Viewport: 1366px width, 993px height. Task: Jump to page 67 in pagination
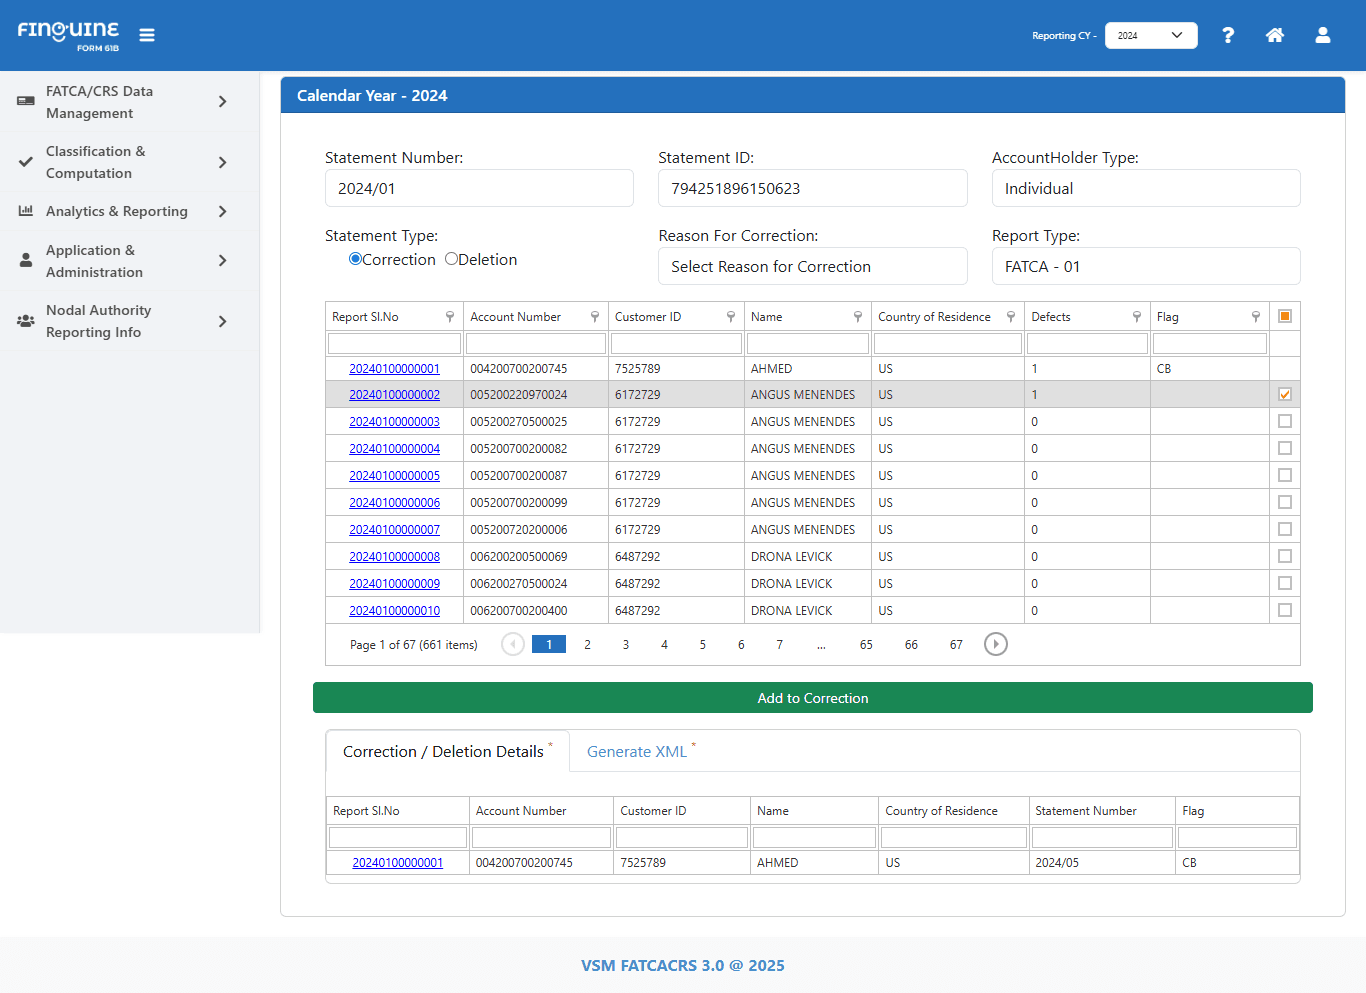956,645
